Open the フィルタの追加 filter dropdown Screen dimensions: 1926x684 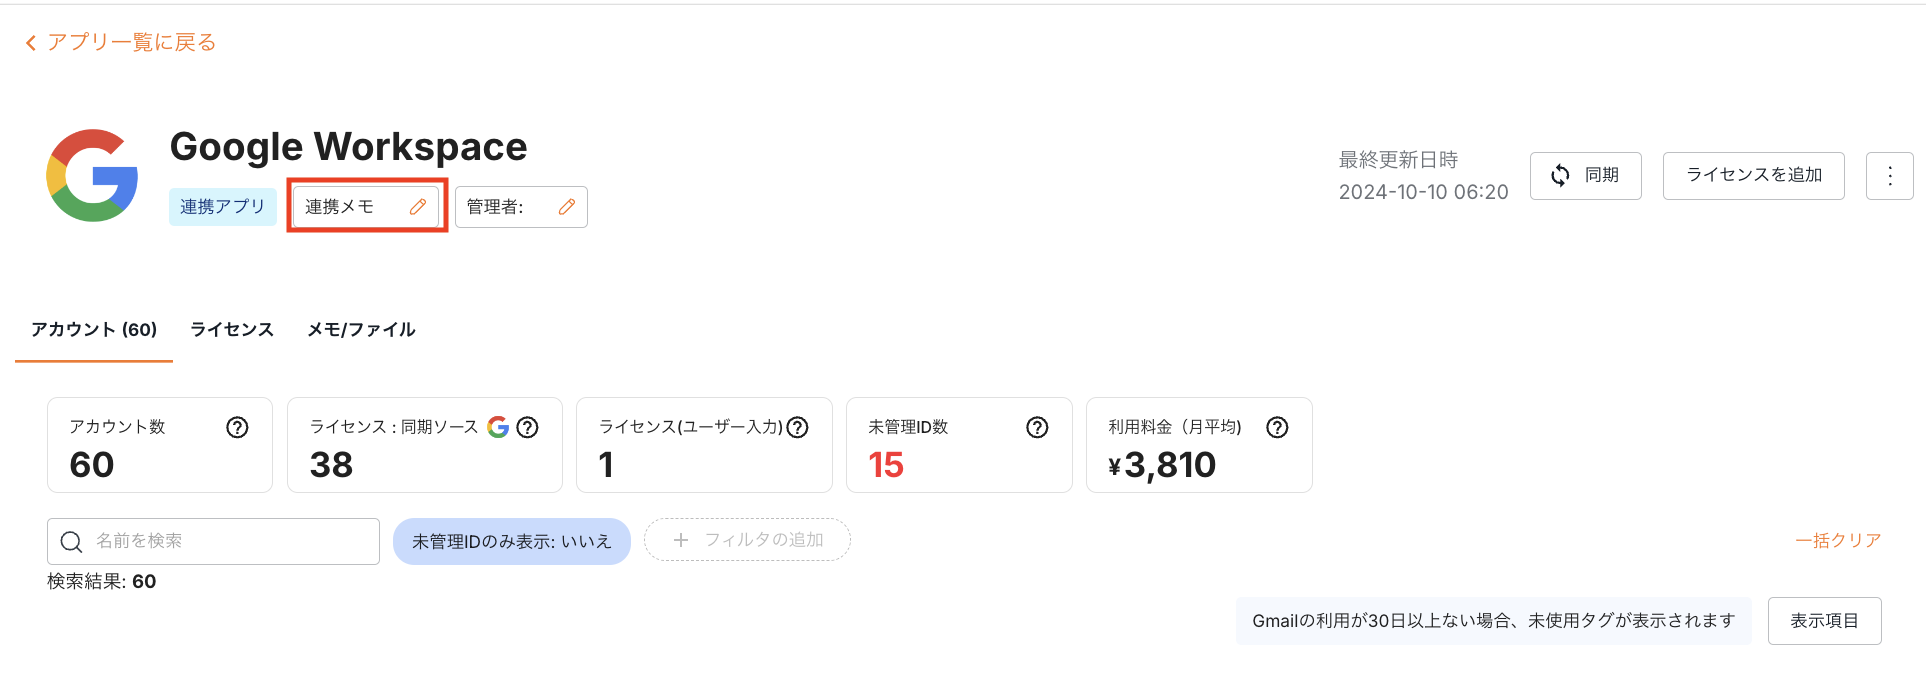pyautogui.click(x=747, y=540)
